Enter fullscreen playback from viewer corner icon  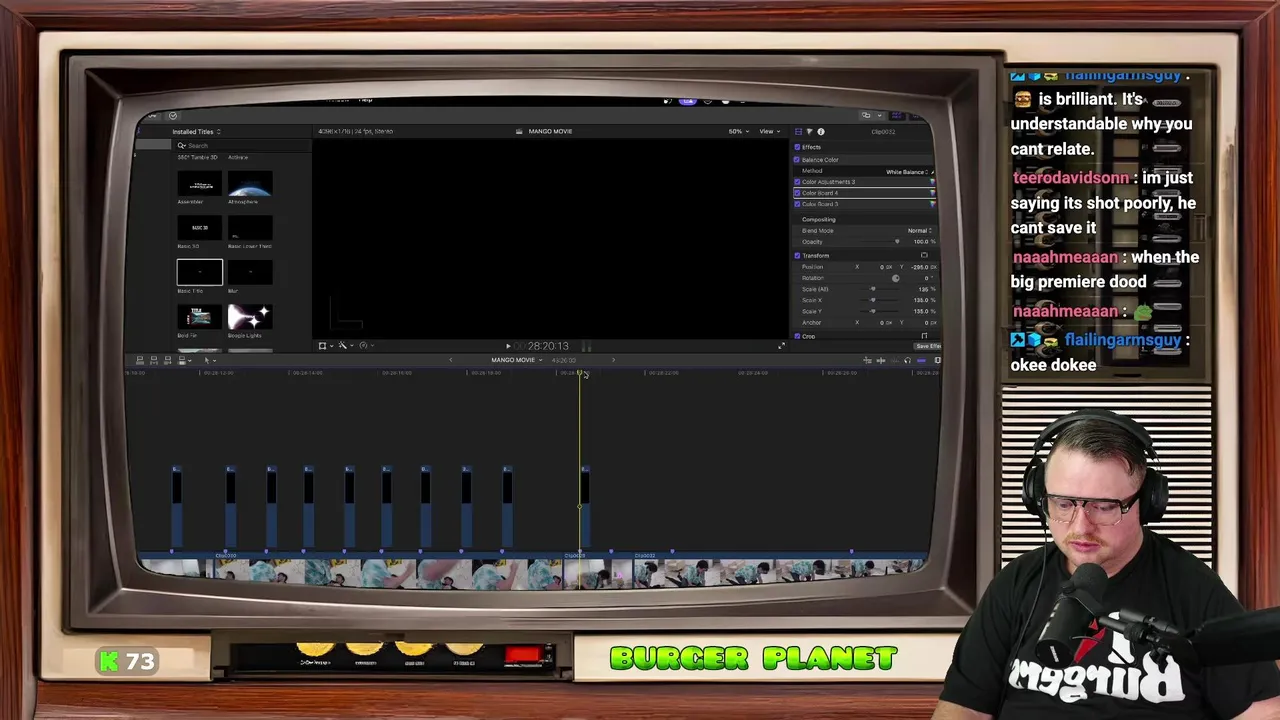pyautogui.click(x=782, y=346)
